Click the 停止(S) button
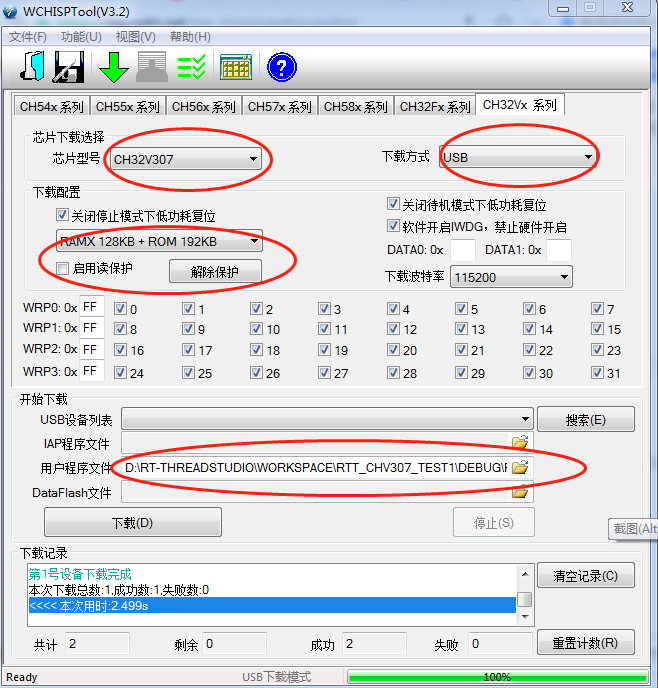658x688 pixels. [494, 522]
